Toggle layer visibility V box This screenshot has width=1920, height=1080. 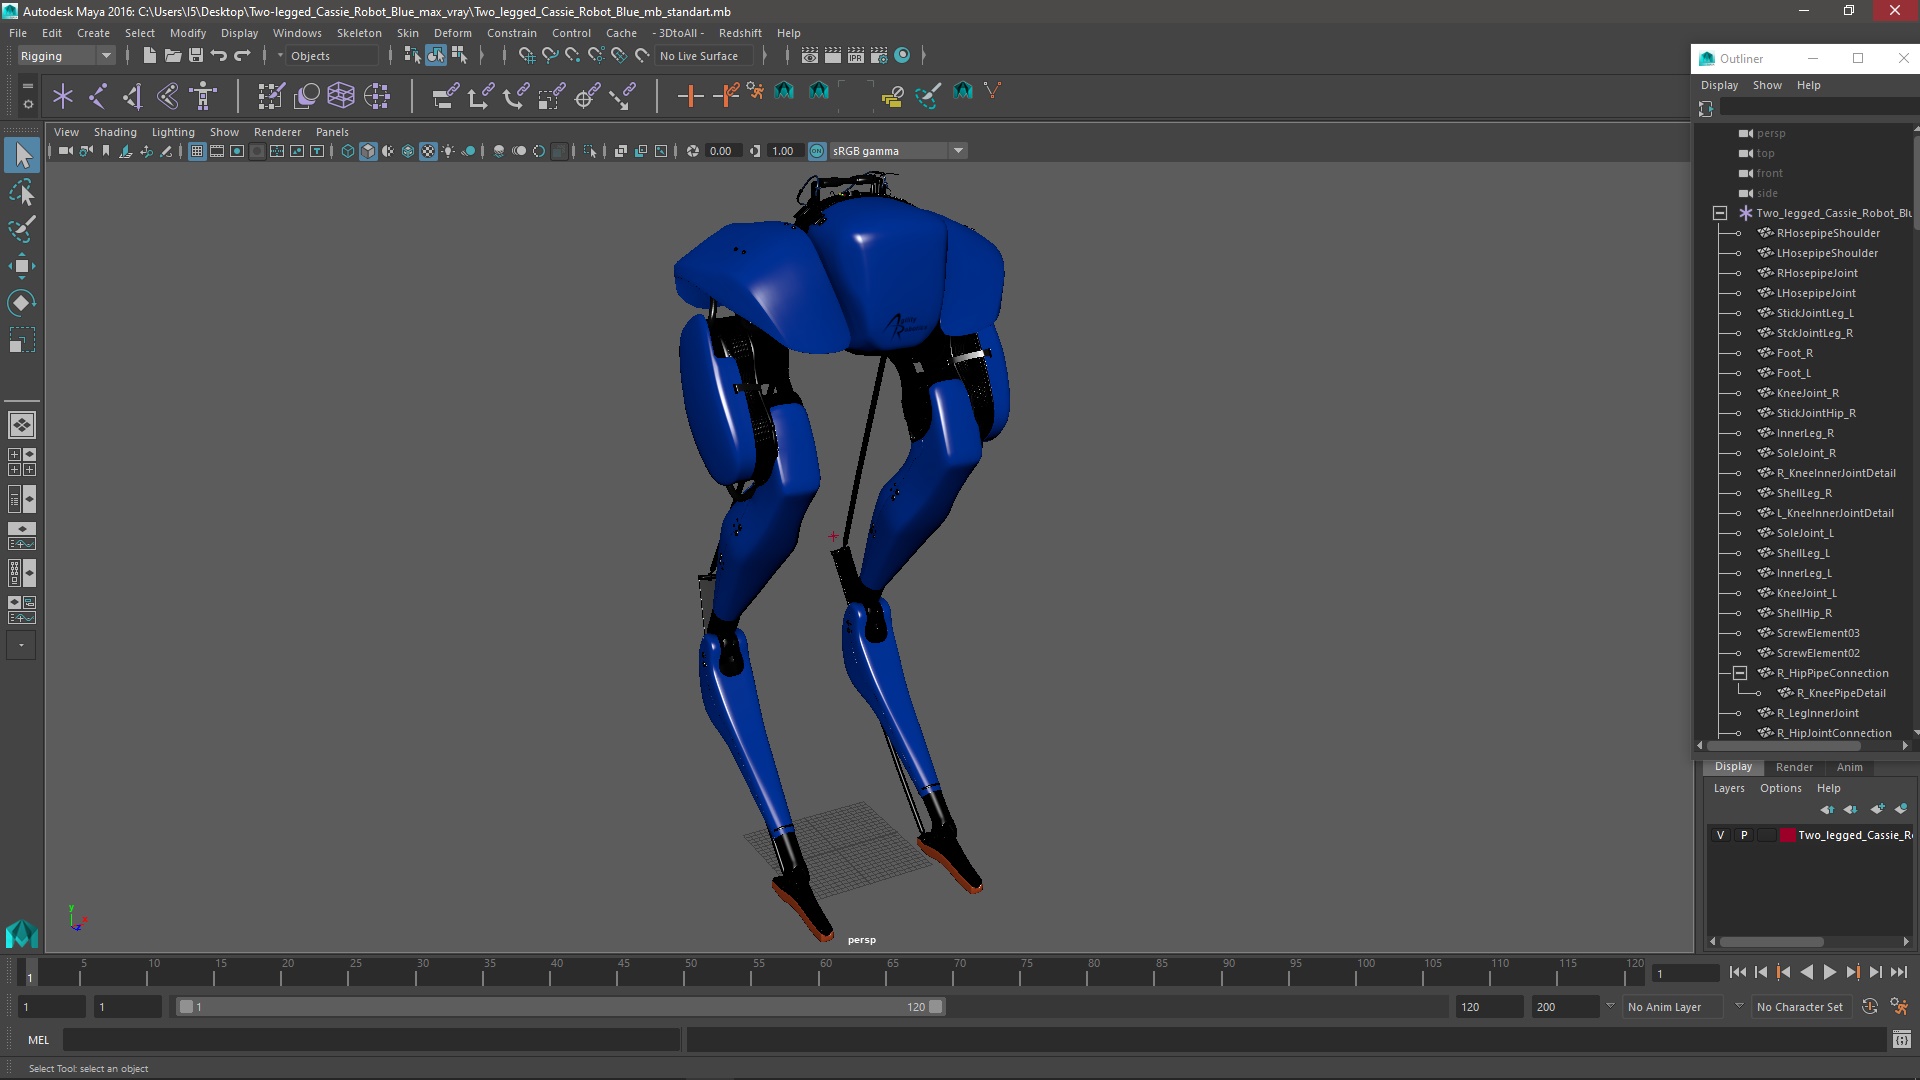coord(1720,835)
